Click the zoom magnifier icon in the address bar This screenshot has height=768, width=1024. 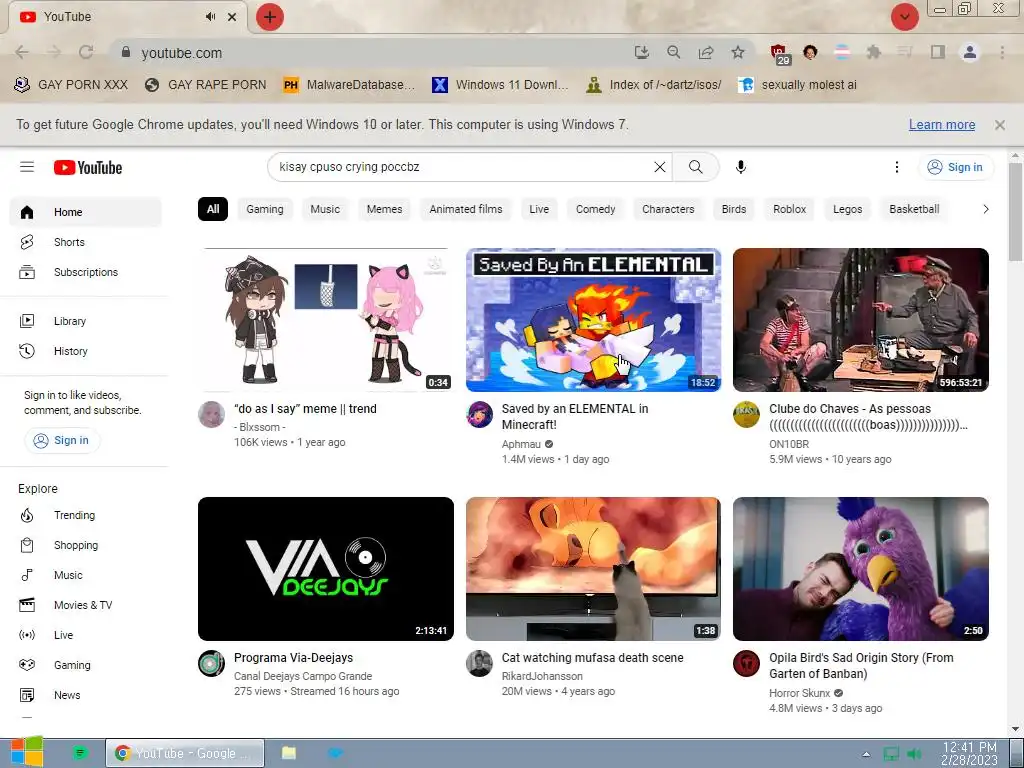673,52
